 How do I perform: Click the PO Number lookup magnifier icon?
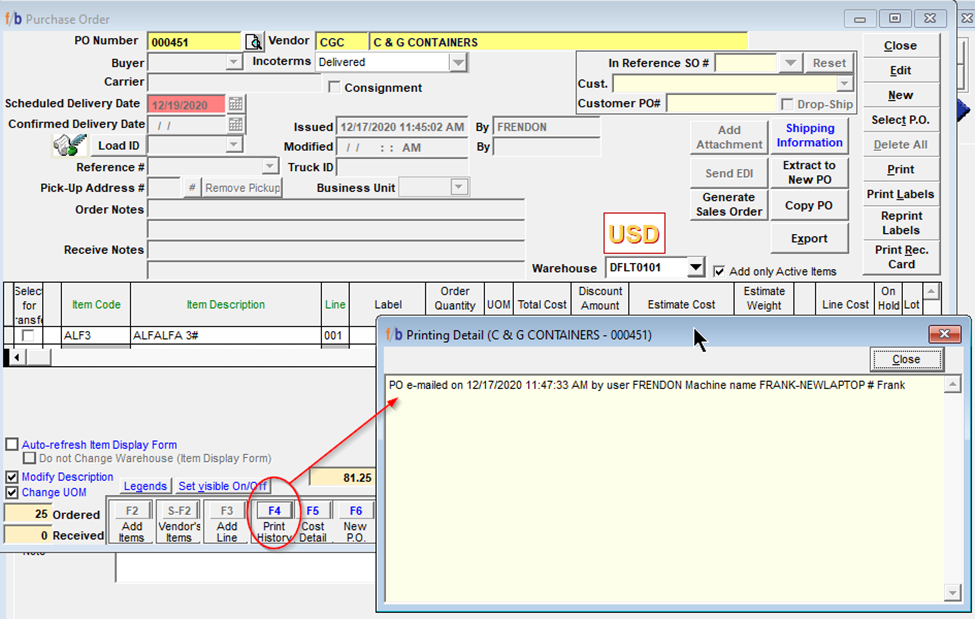point(253,42)
